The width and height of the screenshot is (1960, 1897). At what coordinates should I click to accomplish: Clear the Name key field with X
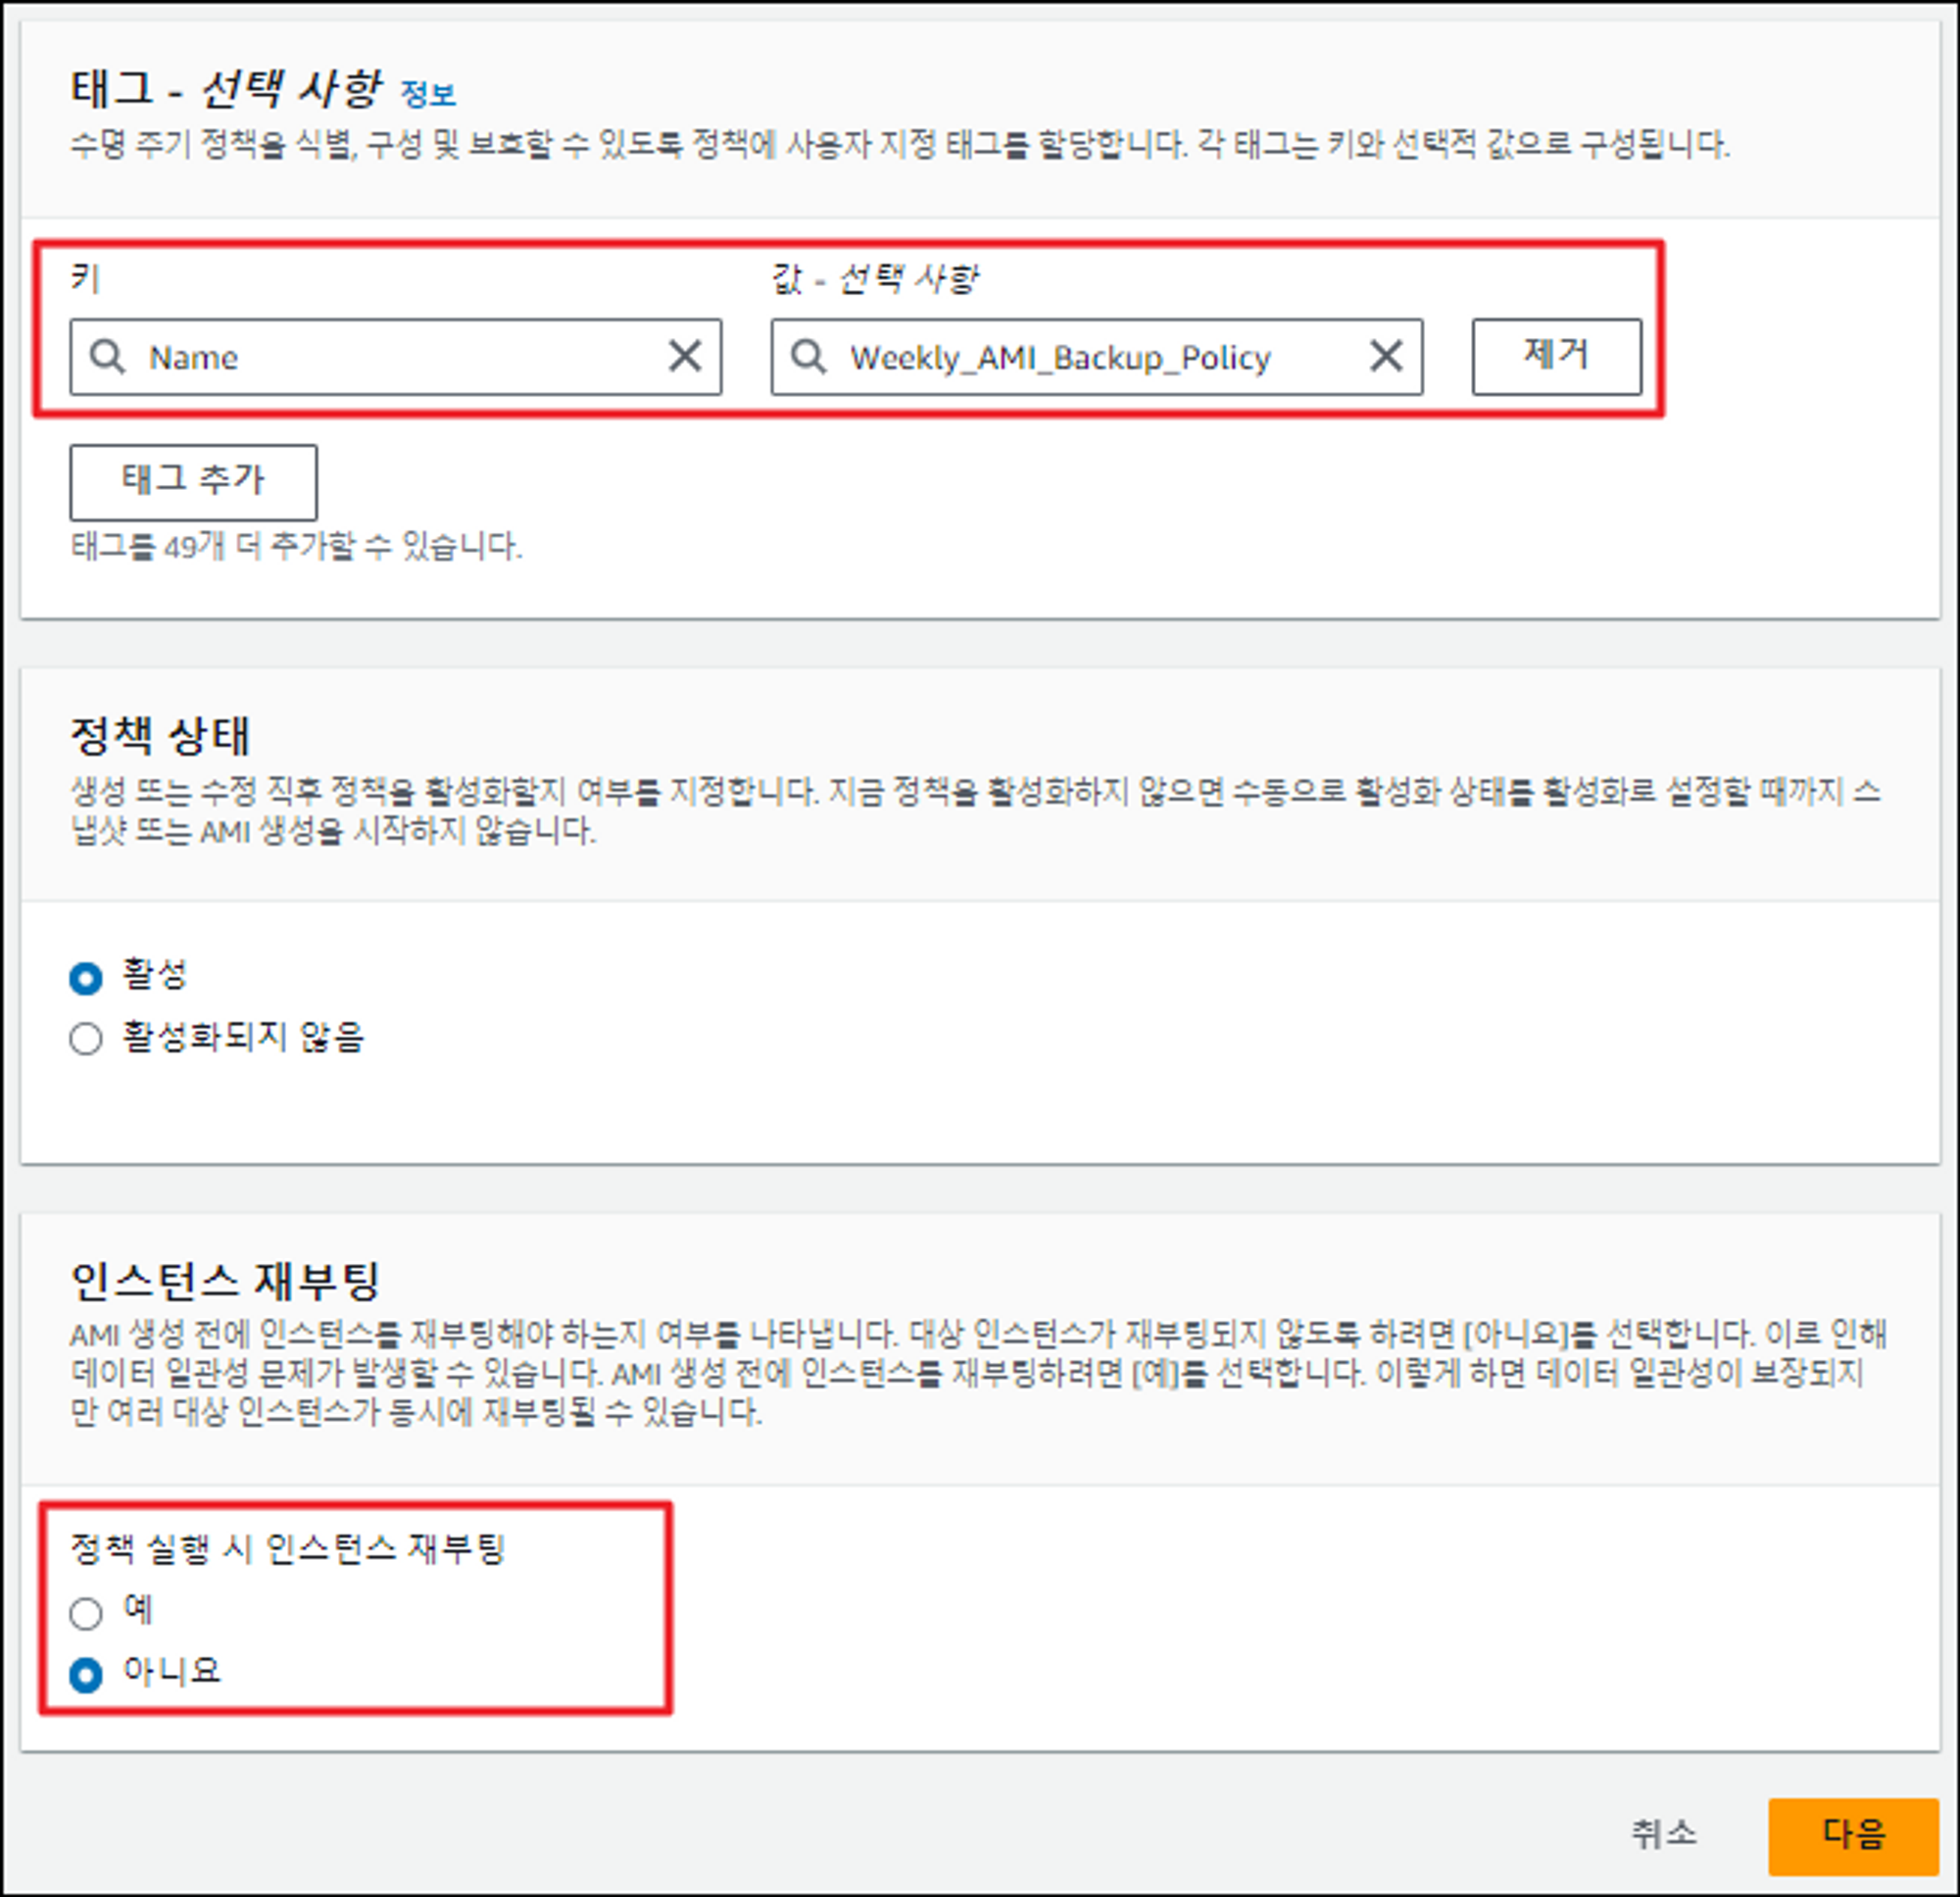coord(685,356)
